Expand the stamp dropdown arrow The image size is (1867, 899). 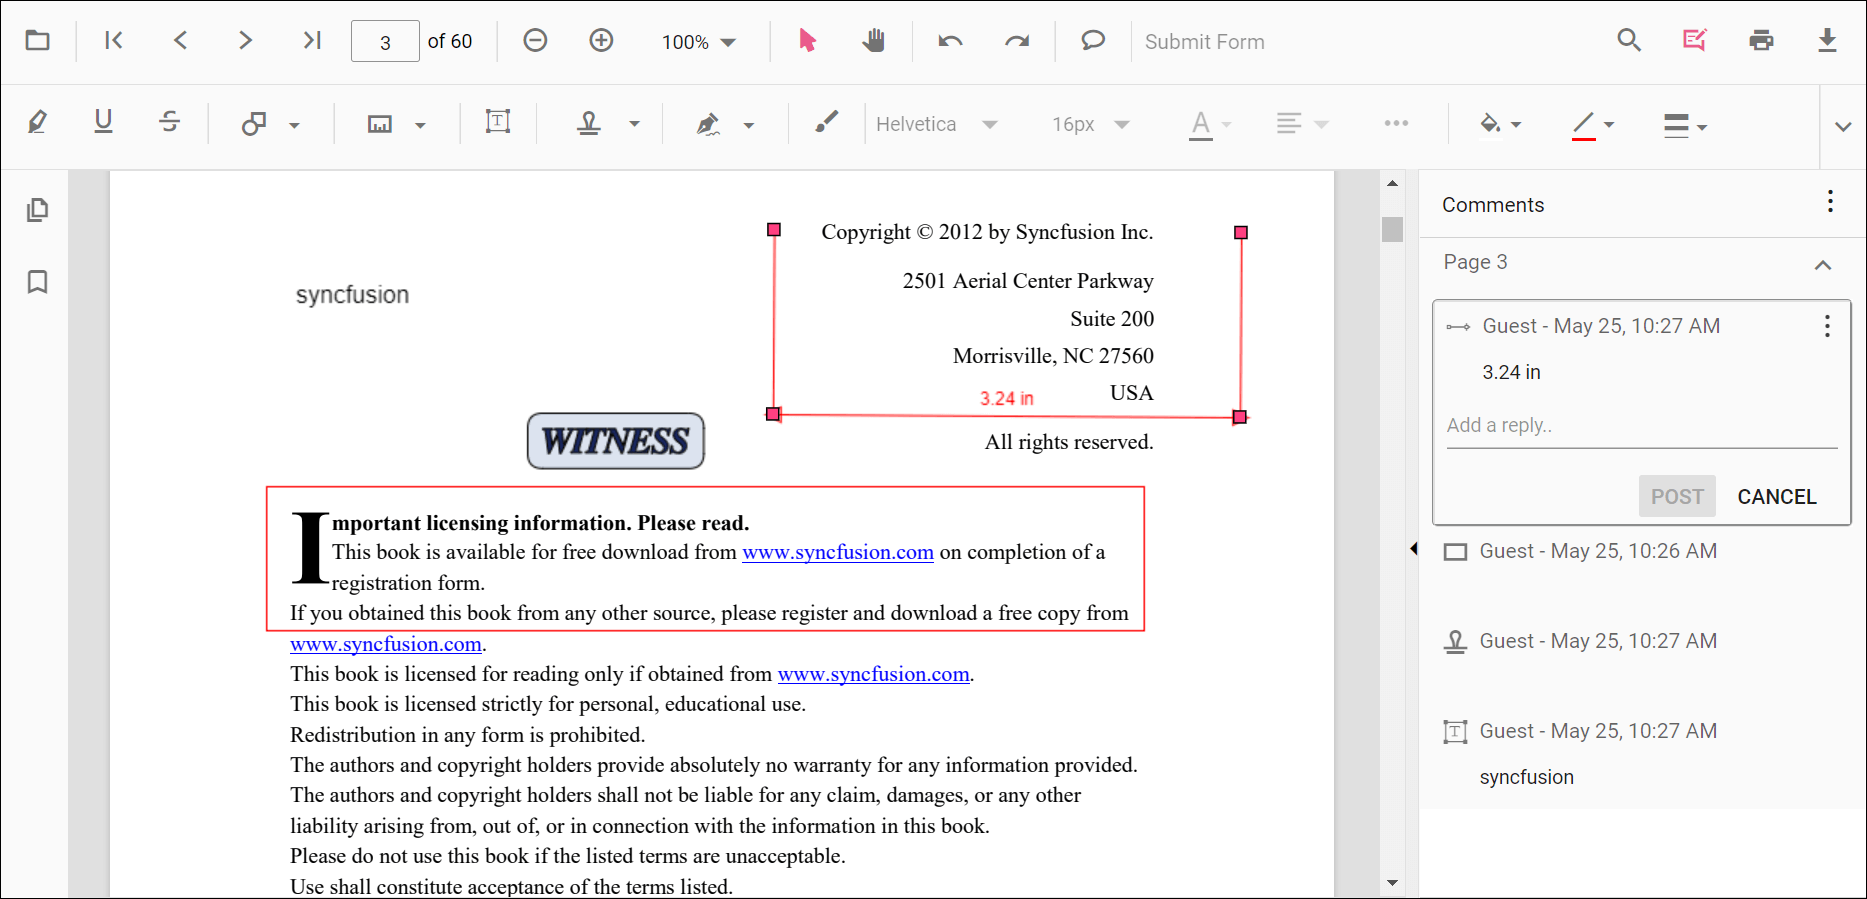coord(634,124)
